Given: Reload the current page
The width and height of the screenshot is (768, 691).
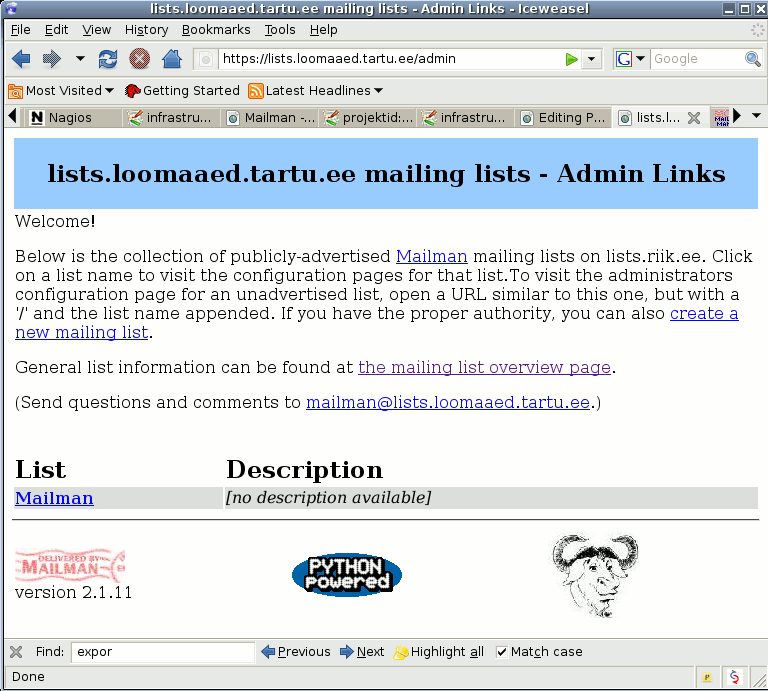Looking at the screenshot, I should click(108, 59).
